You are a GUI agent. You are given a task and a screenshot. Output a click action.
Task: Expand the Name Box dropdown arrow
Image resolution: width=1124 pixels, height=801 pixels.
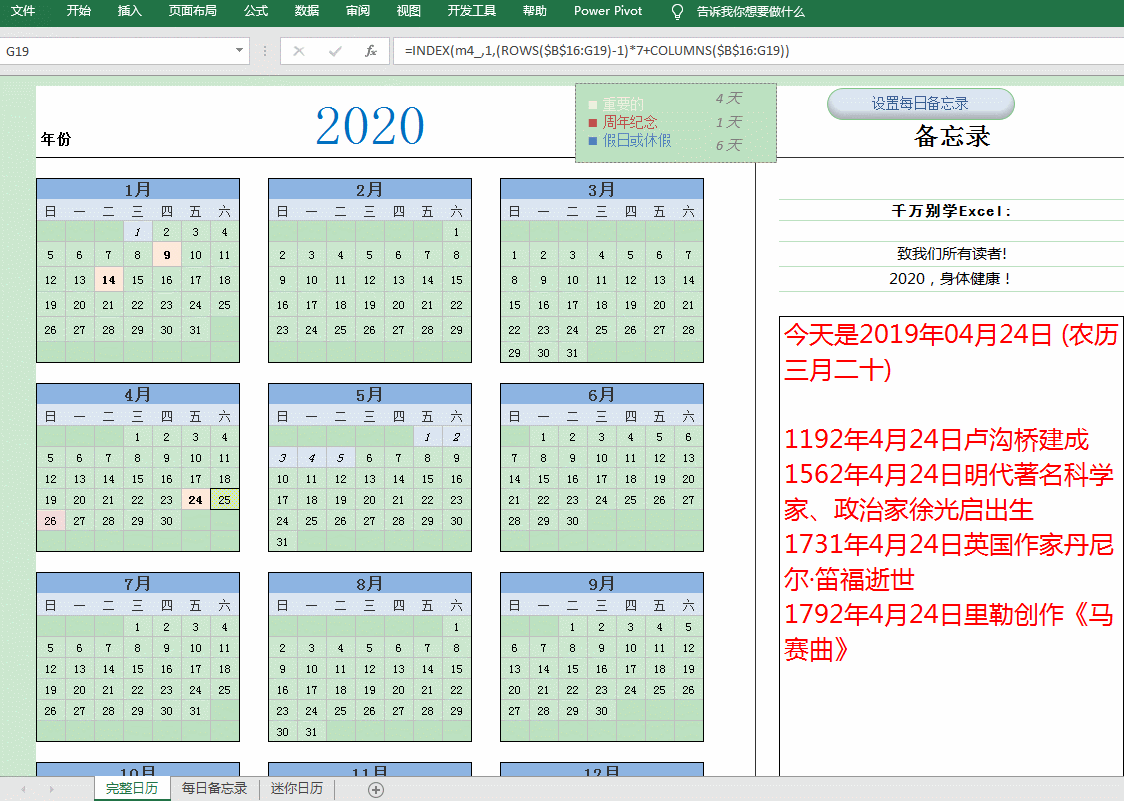point(239,51)
